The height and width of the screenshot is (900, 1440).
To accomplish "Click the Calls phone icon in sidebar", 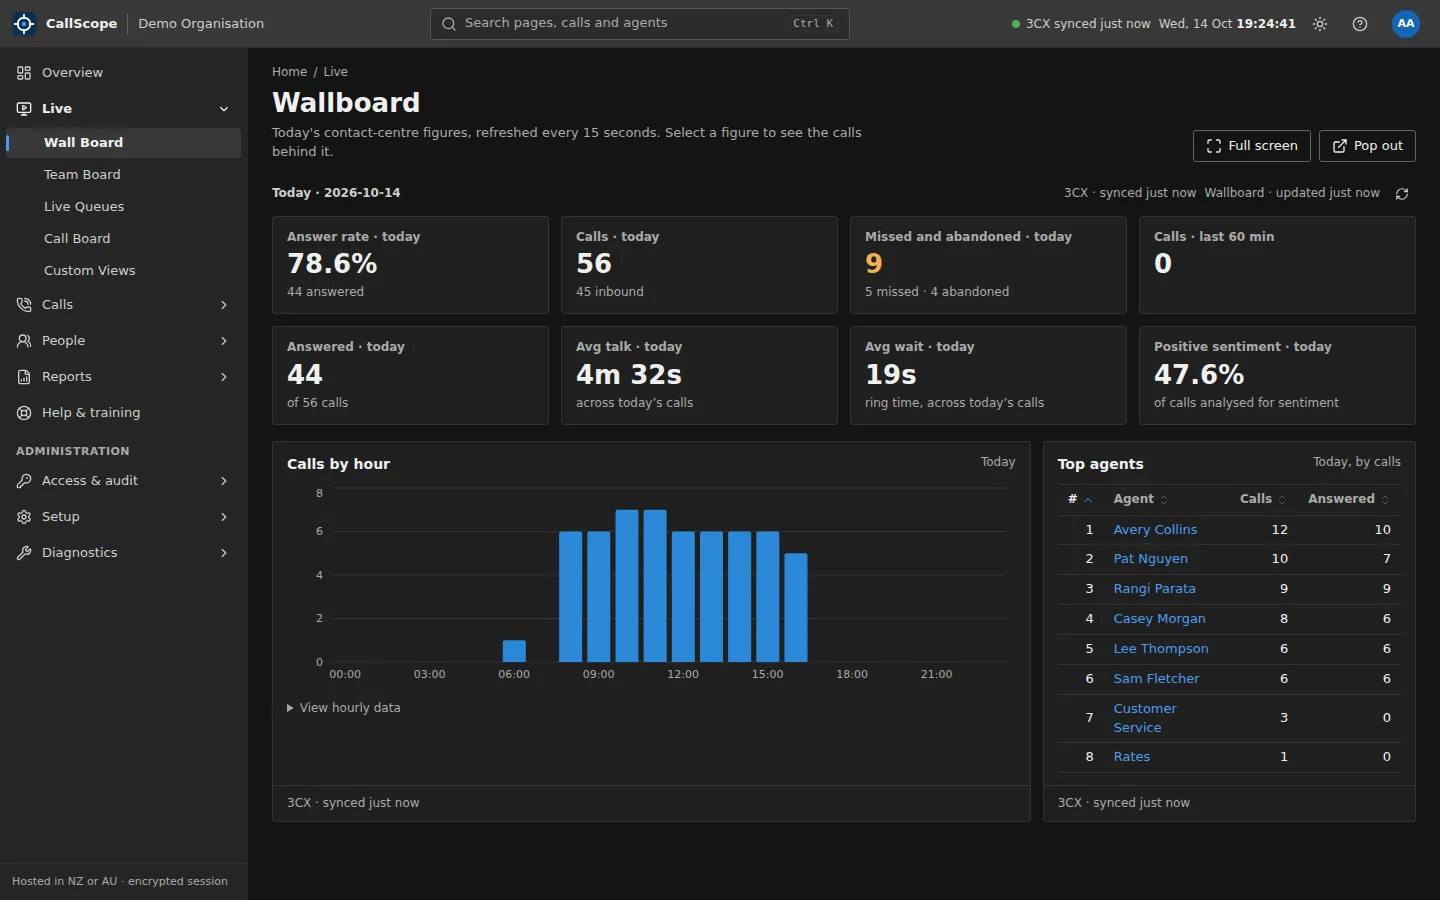I will [24, 305].
